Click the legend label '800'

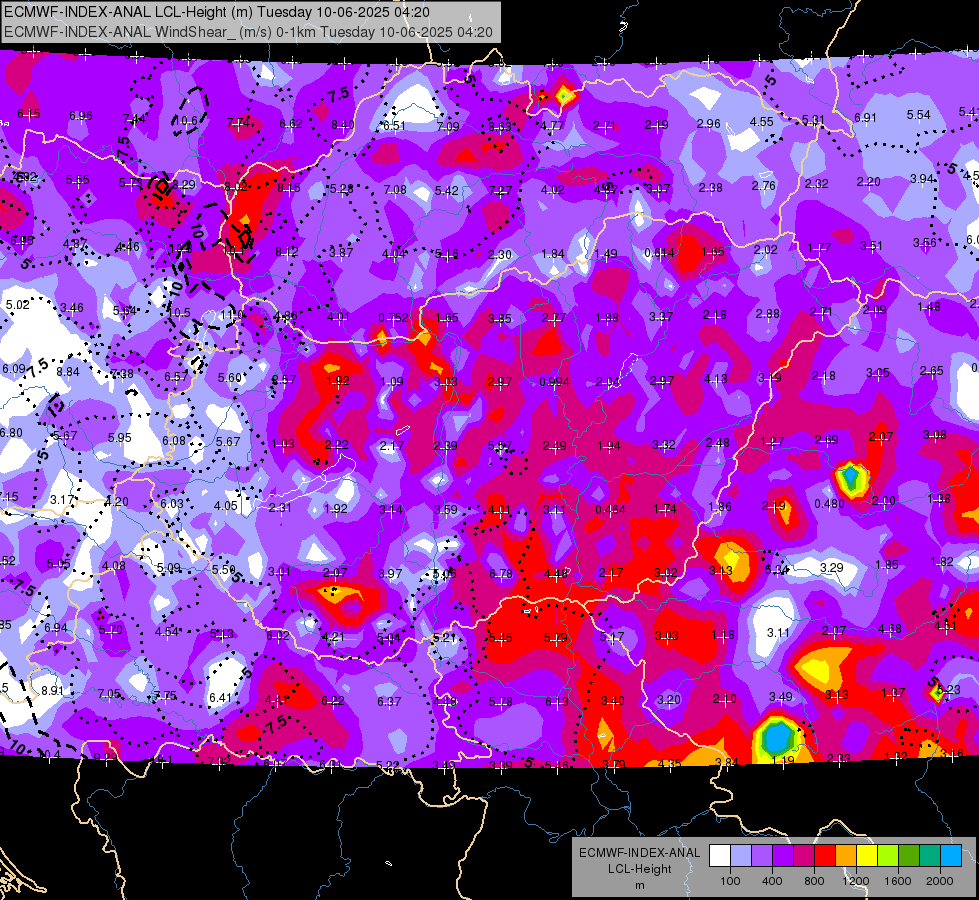814,881
